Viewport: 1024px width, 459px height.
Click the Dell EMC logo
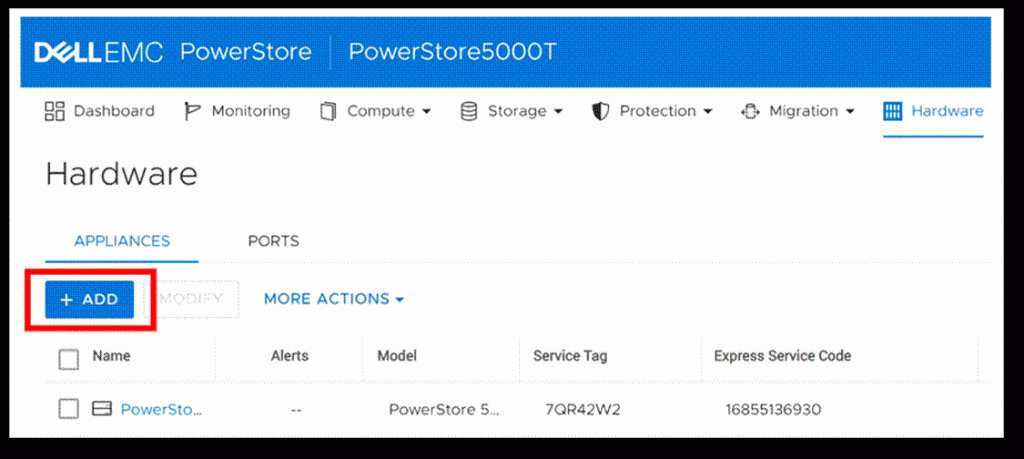click(98, 52)
